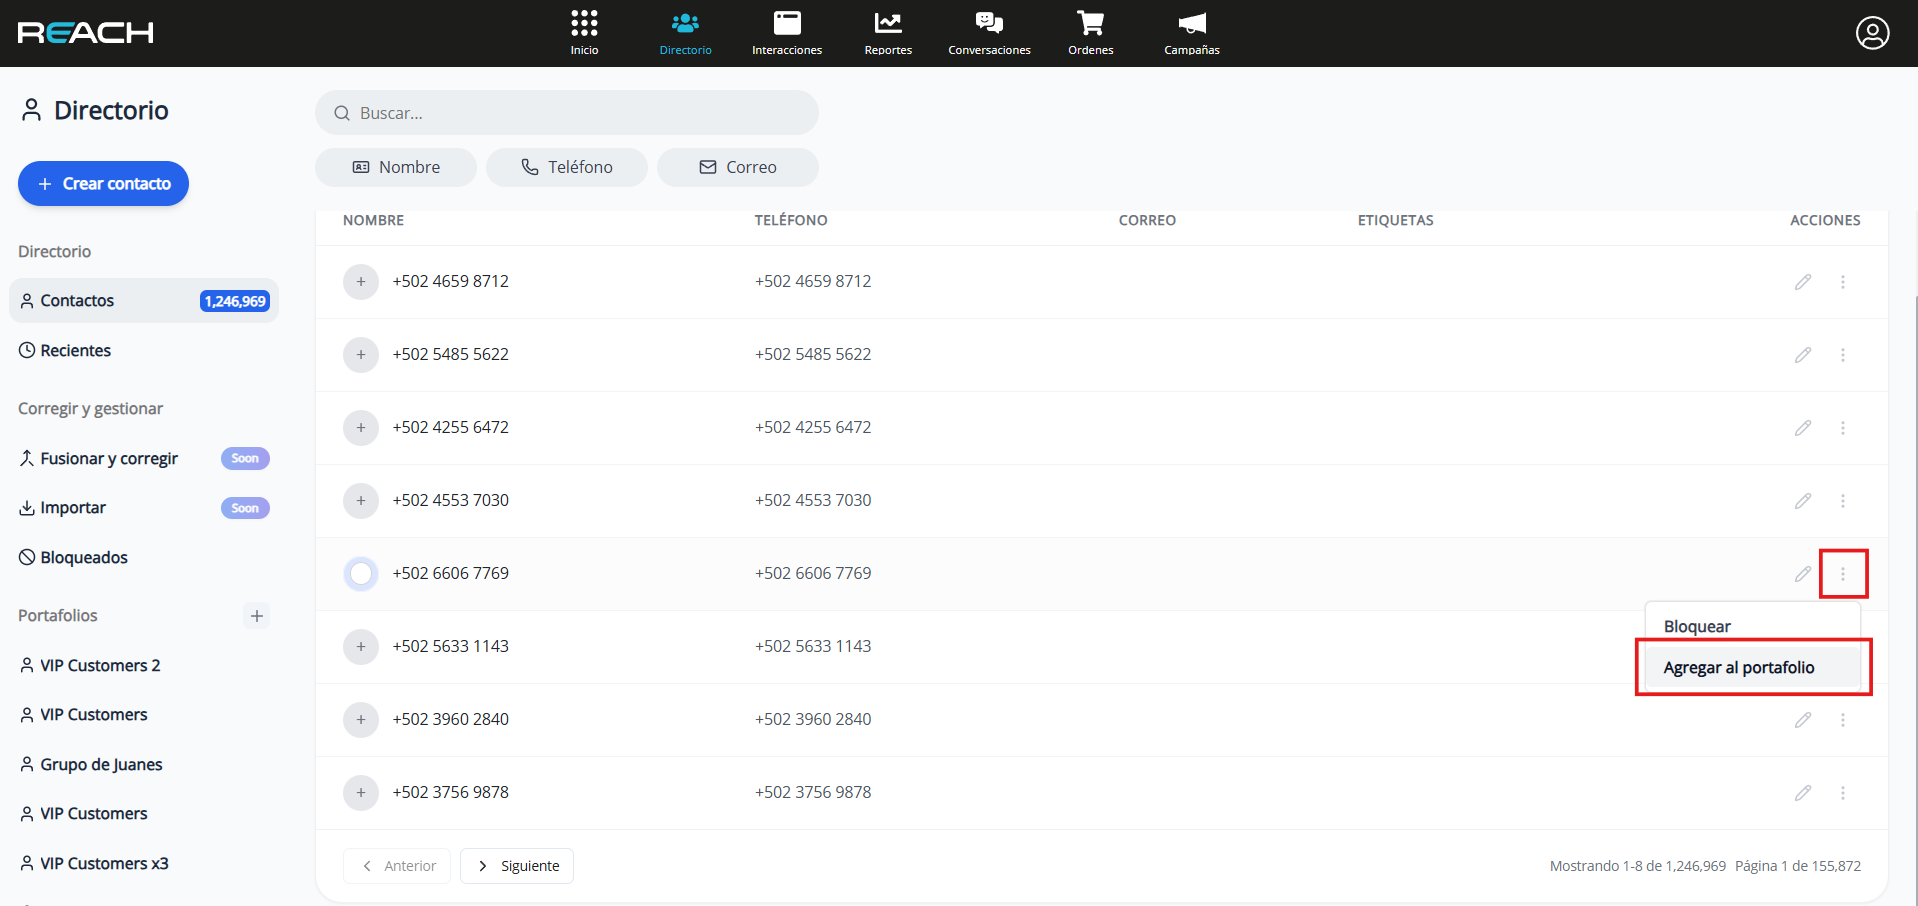This screenshot has width=1918, height=906.
Task: Add a new portfolio with plus button
Action: tap(257, 616)
